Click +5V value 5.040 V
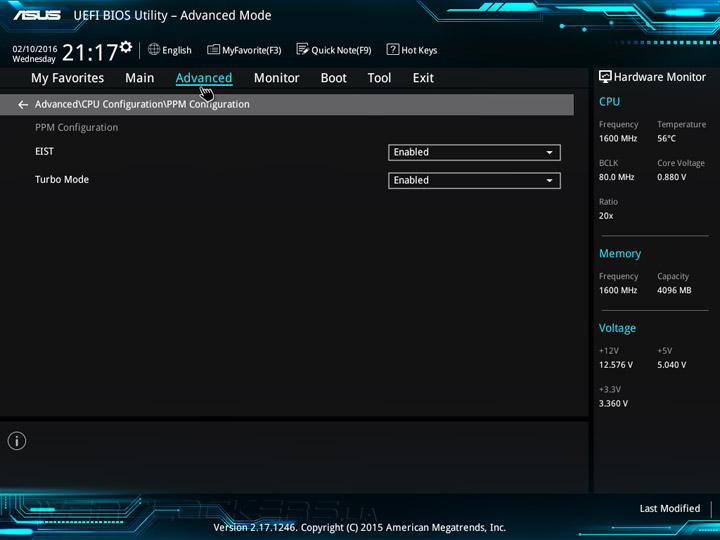 coord(672,365)
